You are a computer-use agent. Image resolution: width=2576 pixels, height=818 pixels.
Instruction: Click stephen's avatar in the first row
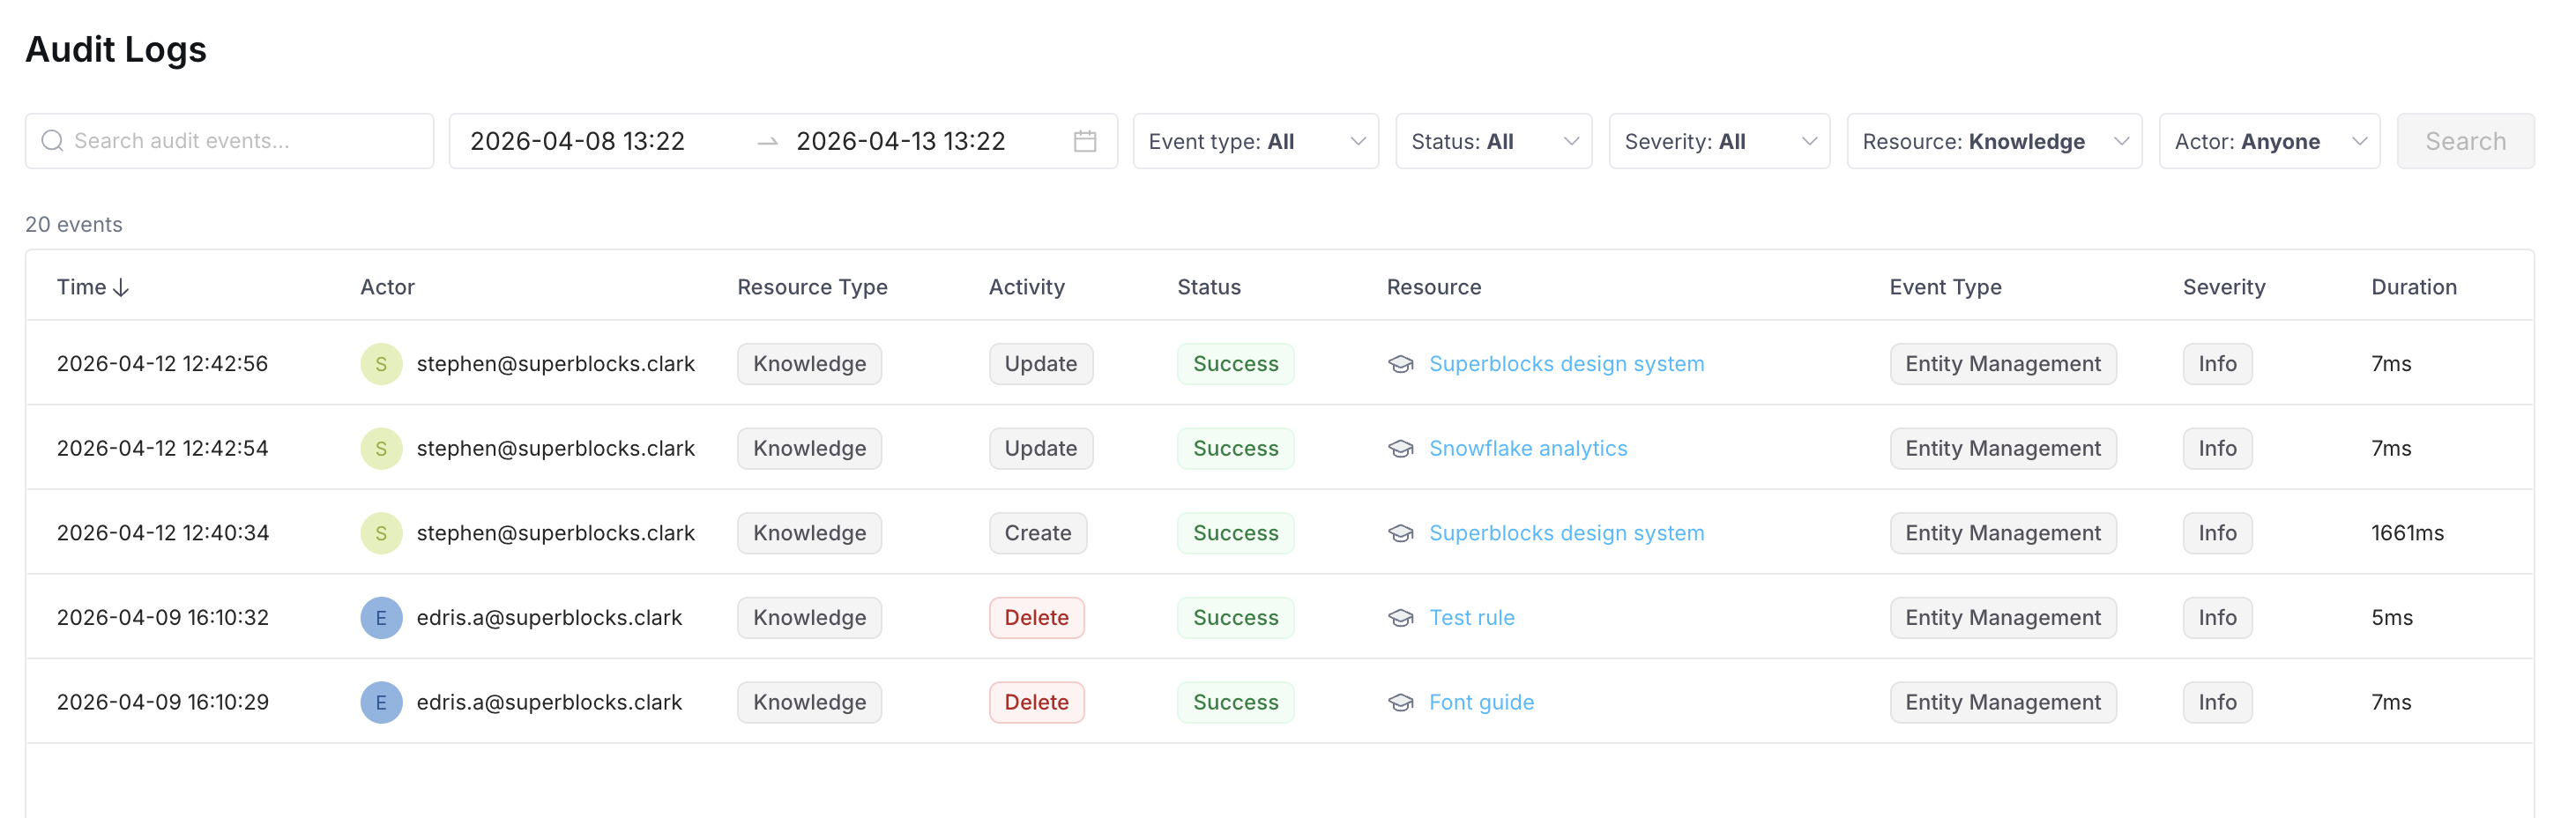381,364
